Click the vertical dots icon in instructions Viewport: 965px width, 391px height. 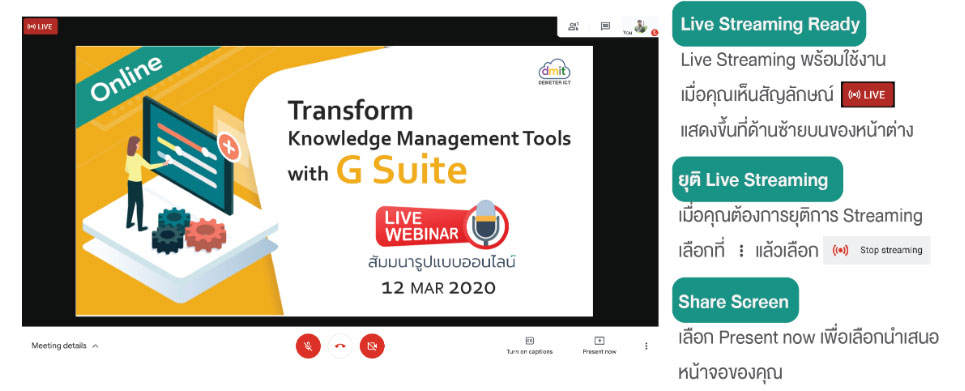tap(742, 251)
